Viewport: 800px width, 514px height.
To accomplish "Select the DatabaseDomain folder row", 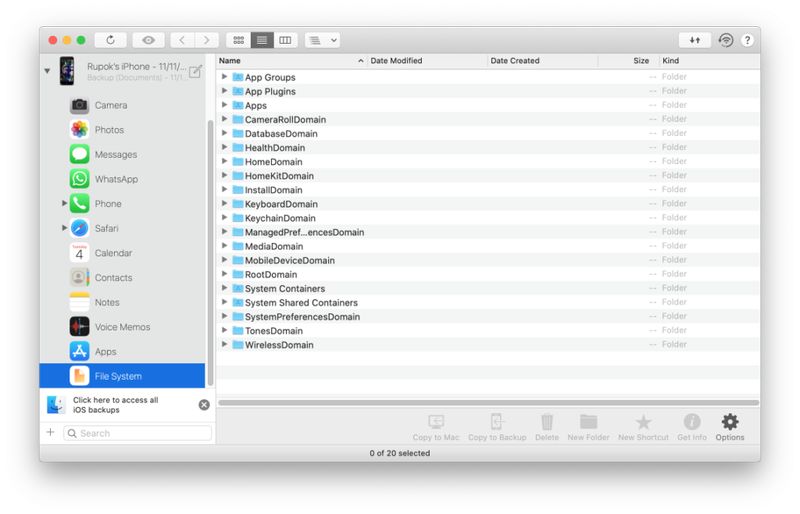I will click(488, 133).
